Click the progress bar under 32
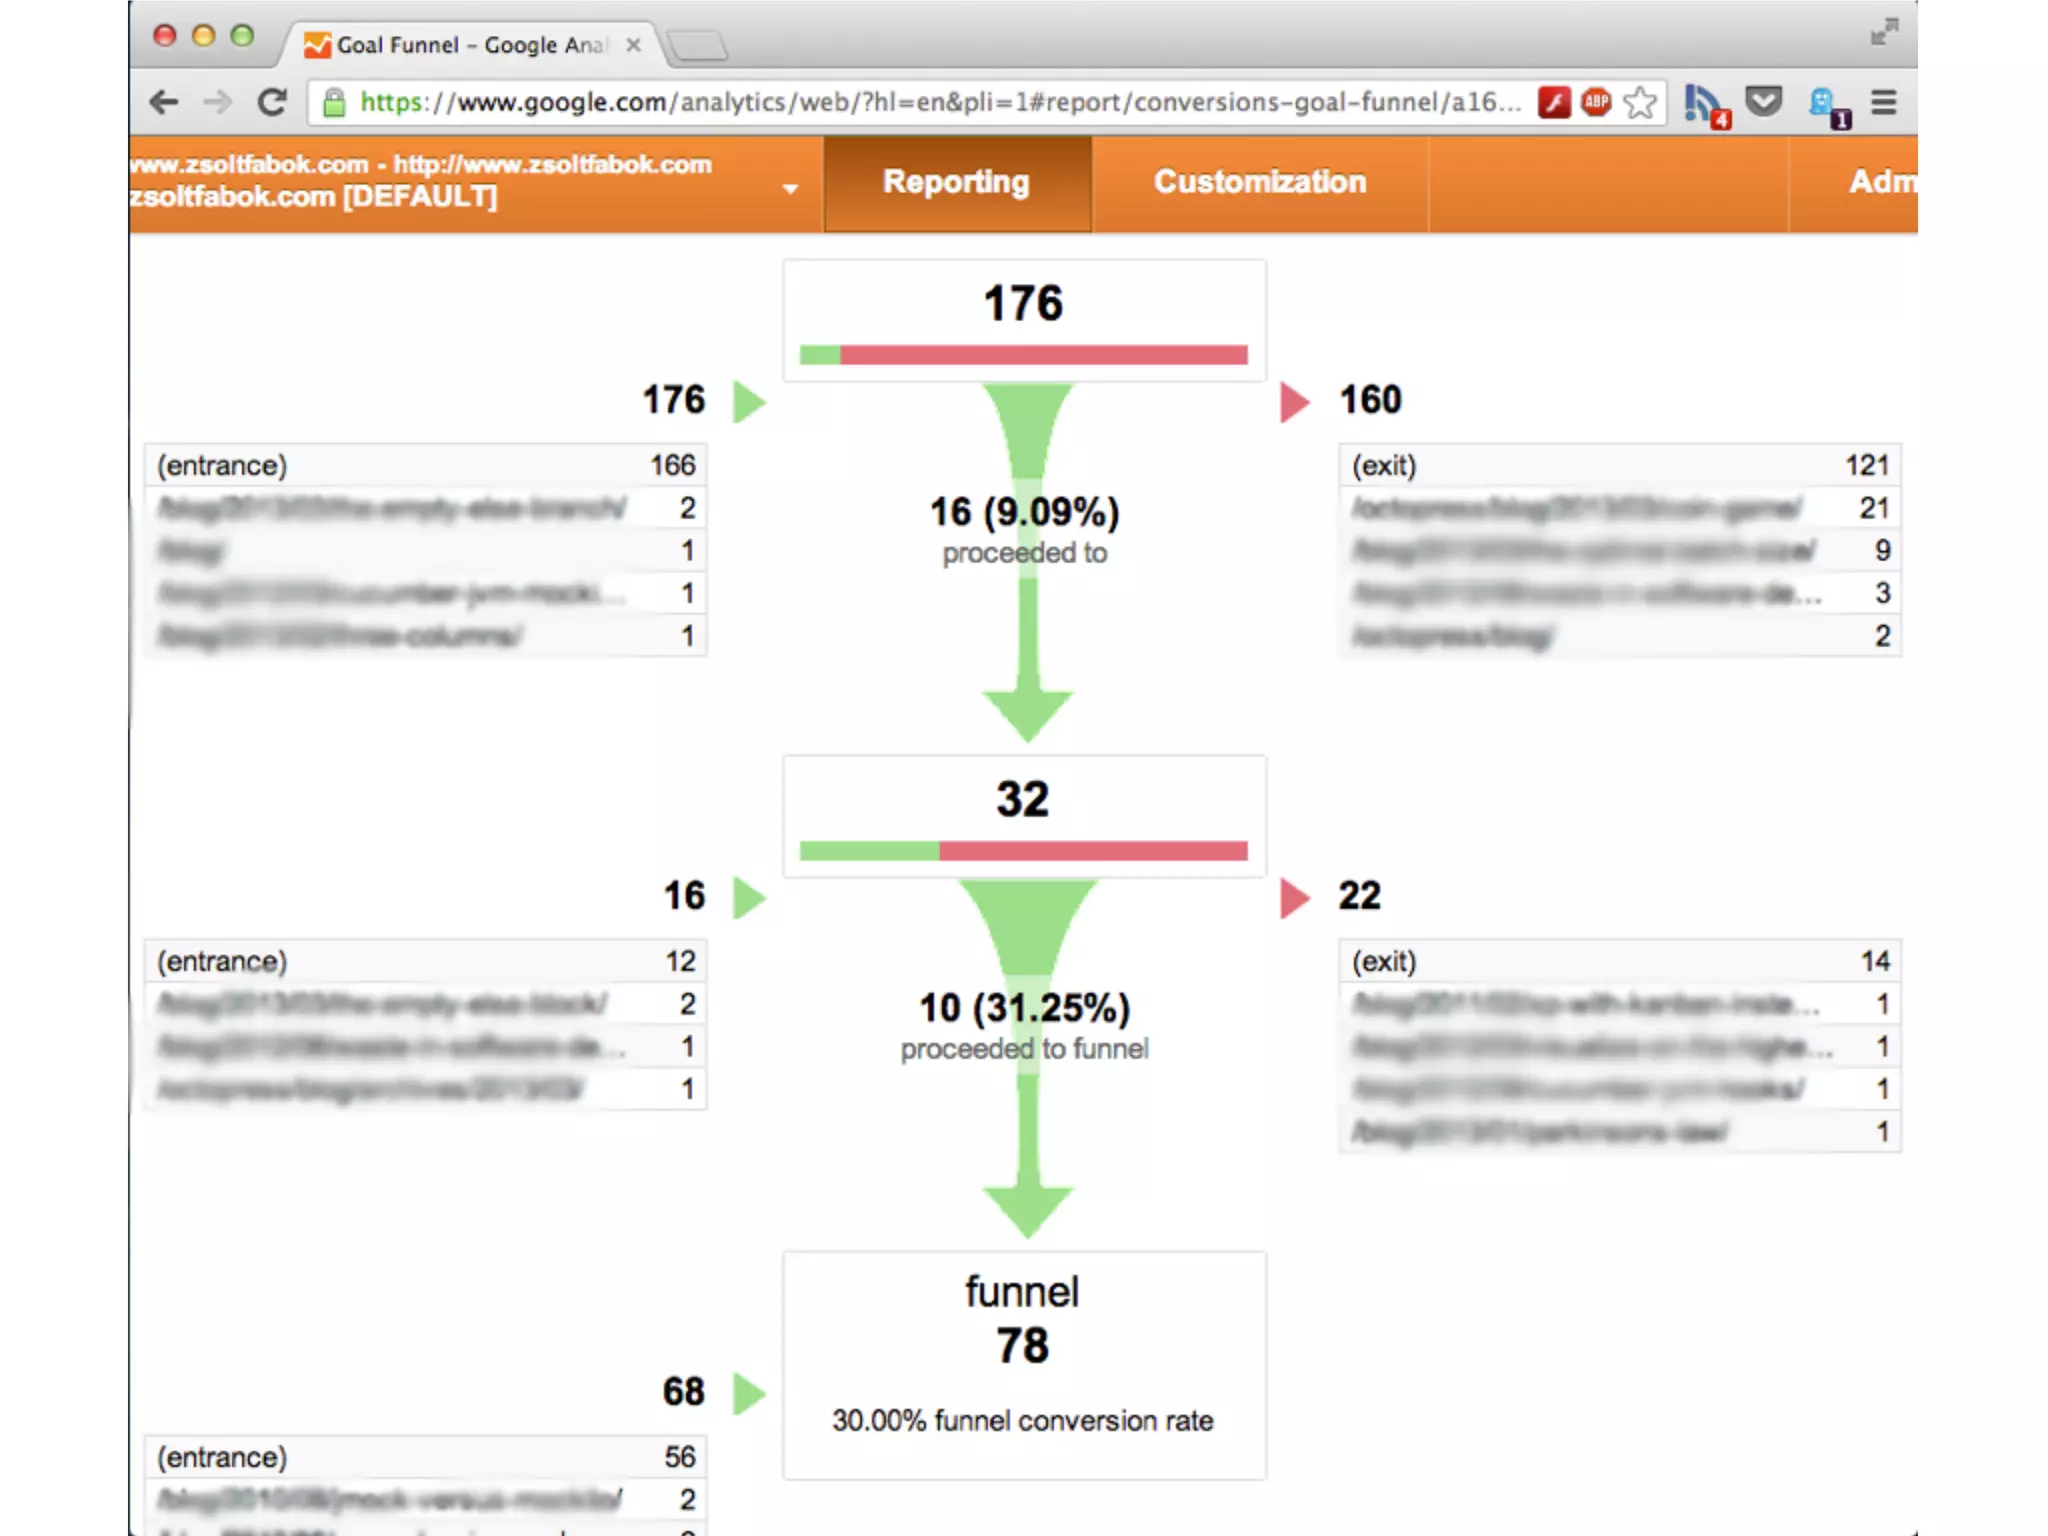Image resolution: width=2048 pixels, height=1536 pixels. (x=1023, y=851)
